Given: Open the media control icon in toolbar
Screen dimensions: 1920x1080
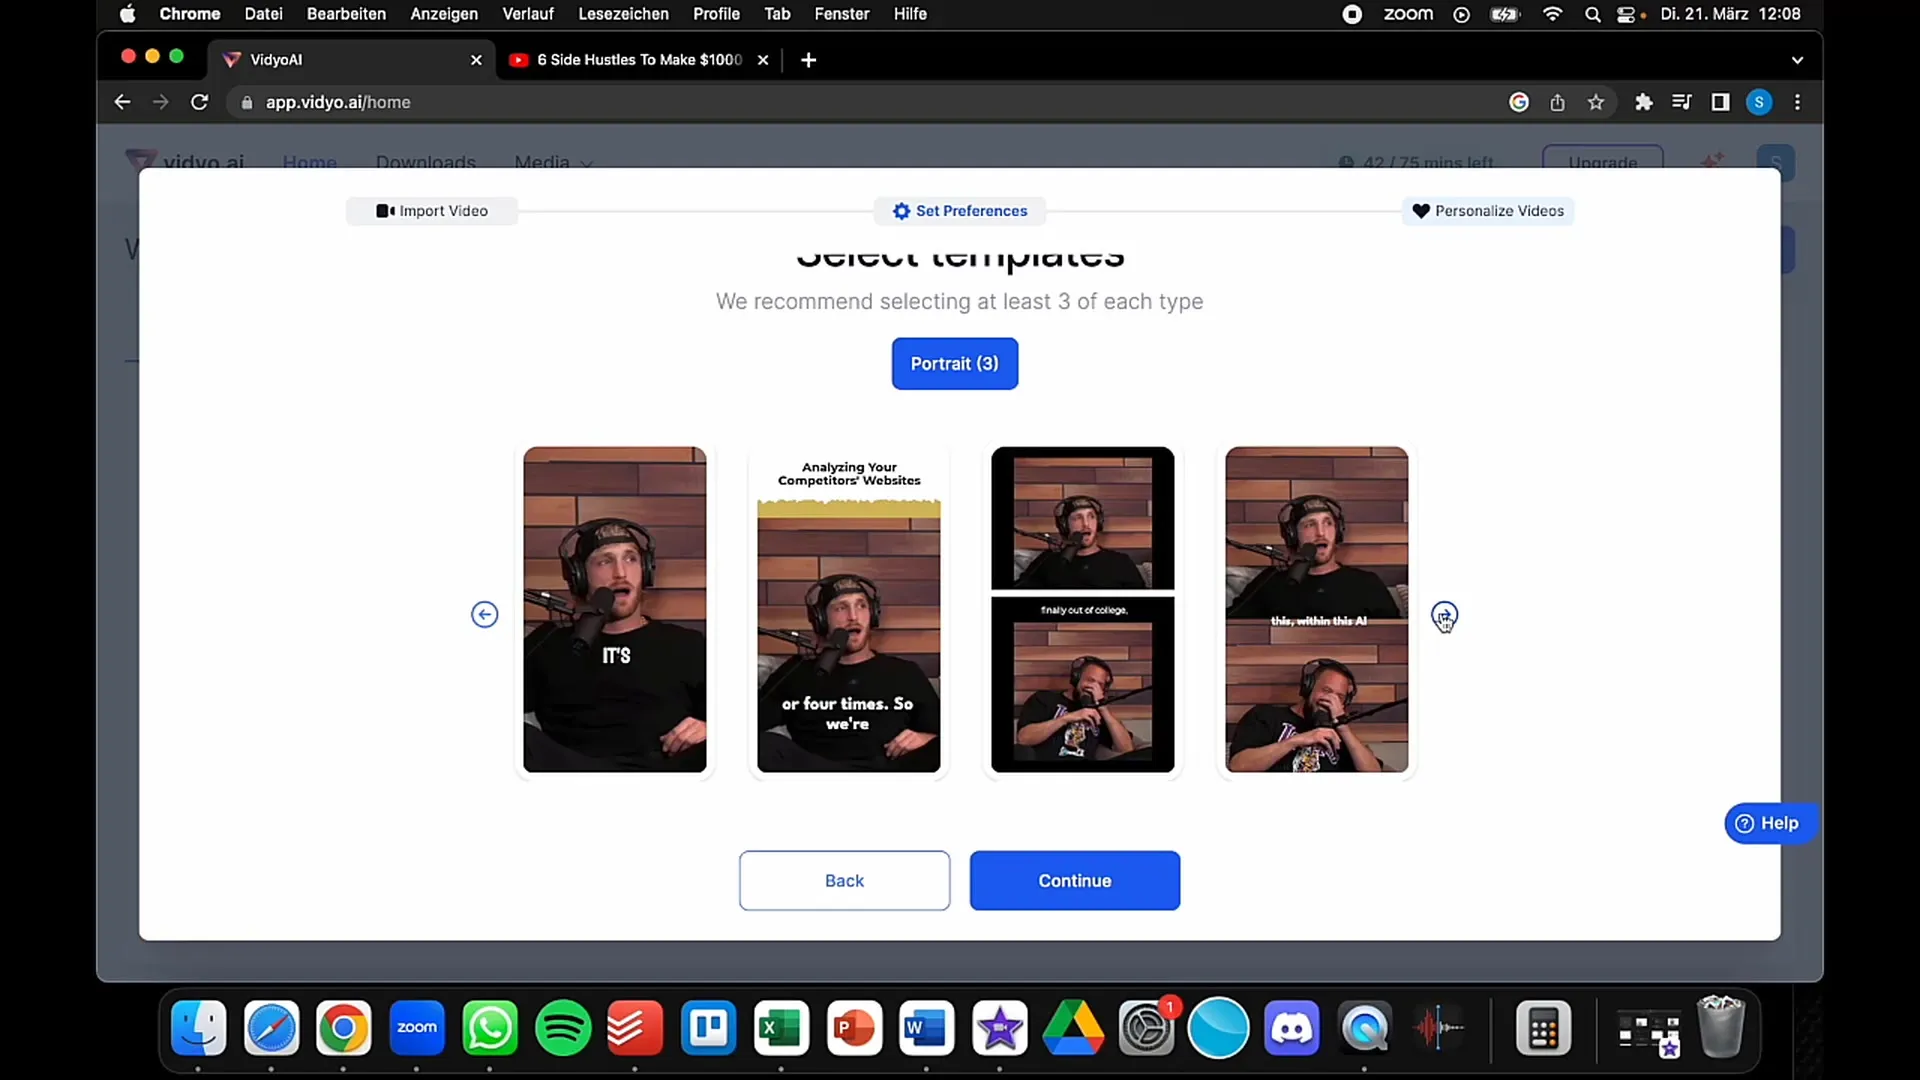Looking at the screenshot, I should click(1682, 102).
